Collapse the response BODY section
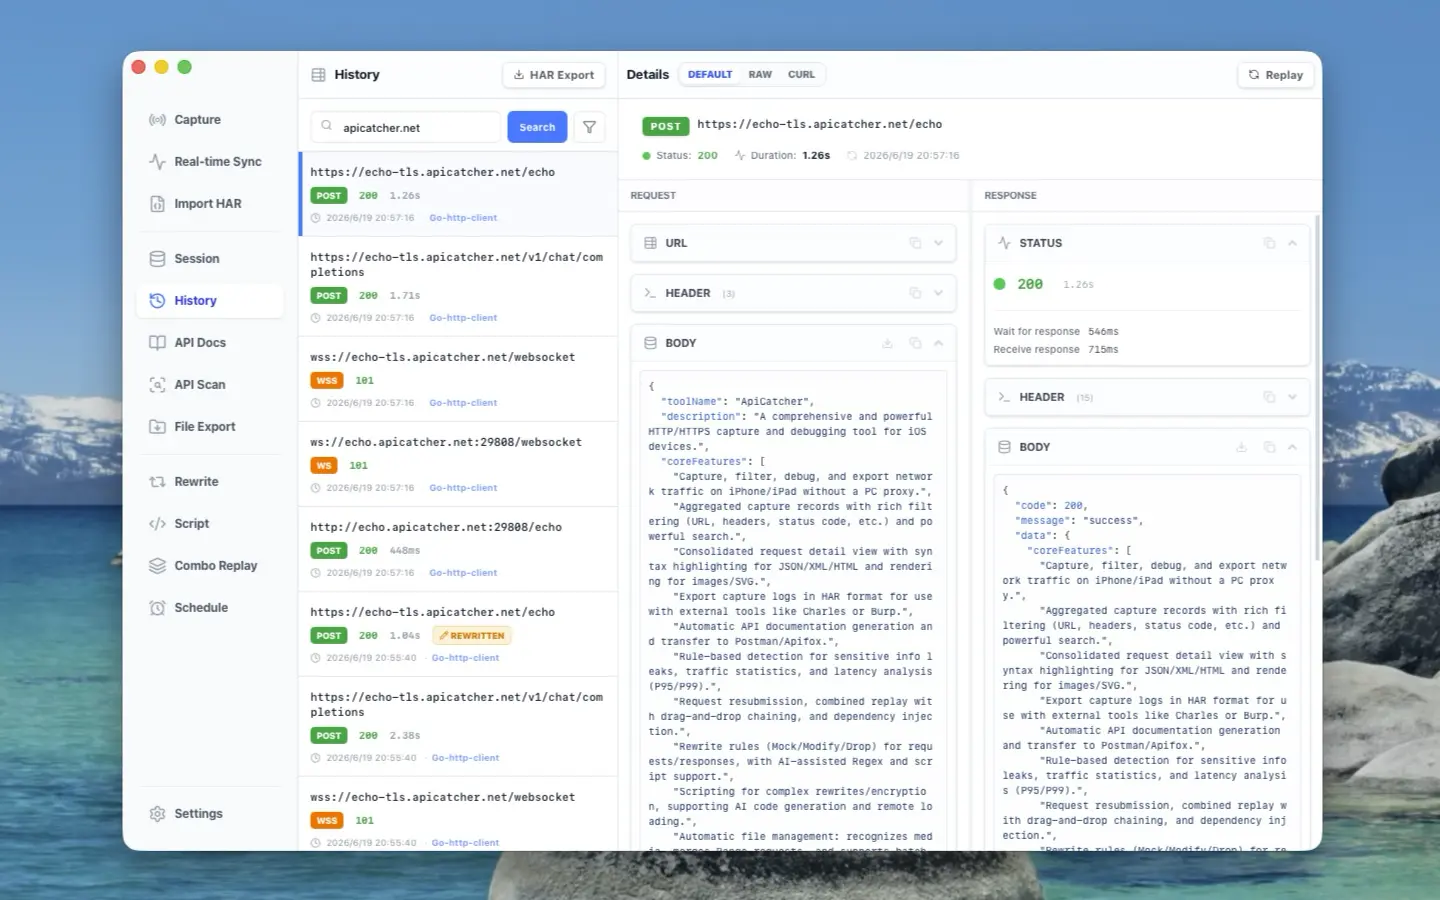Screen dimensions: 1440x900 click(1292, 447)
